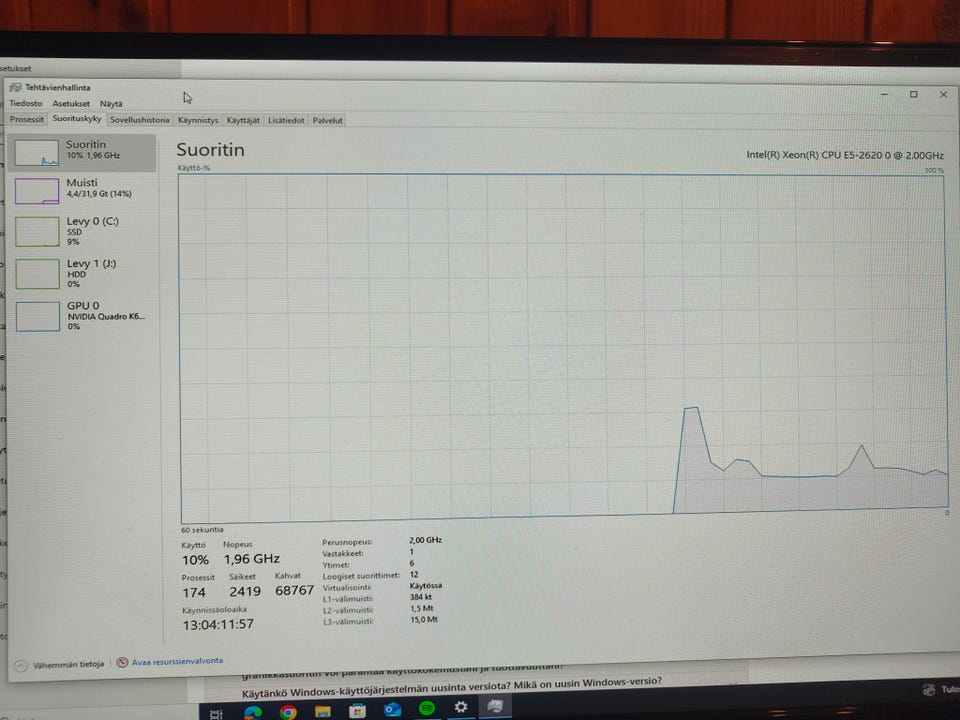960x720 pixels.
Task: Click the 60 sekuntia graph label
Action: tap(202, 530)
